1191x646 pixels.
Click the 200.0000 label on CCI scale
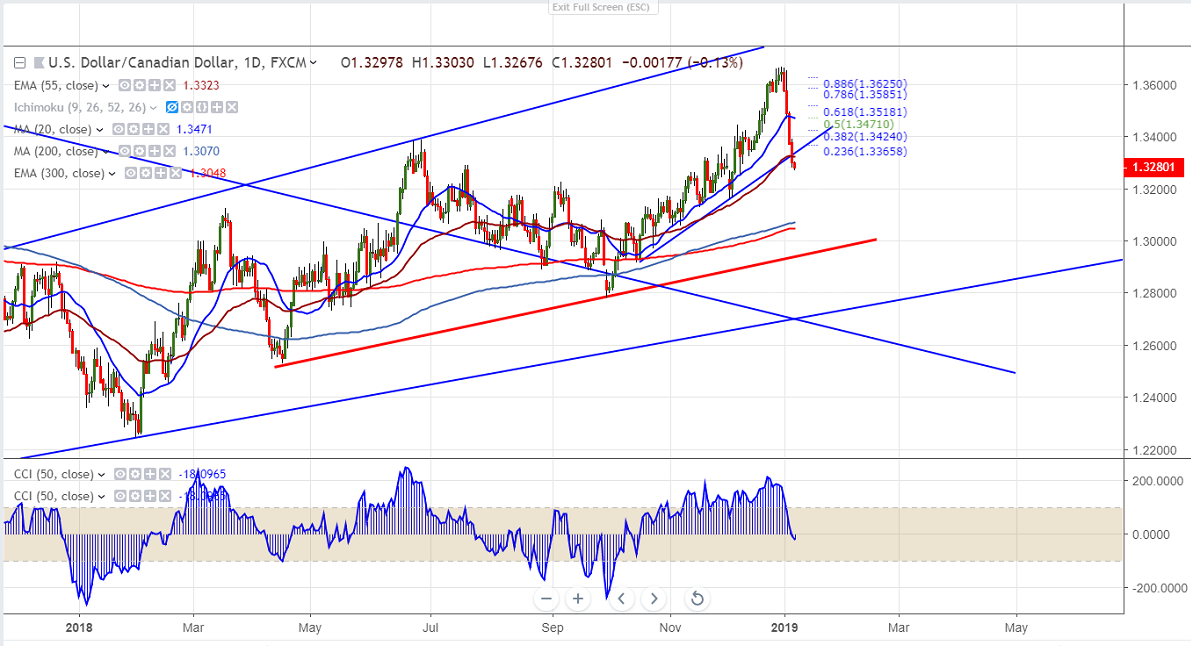coord(1158,481)
